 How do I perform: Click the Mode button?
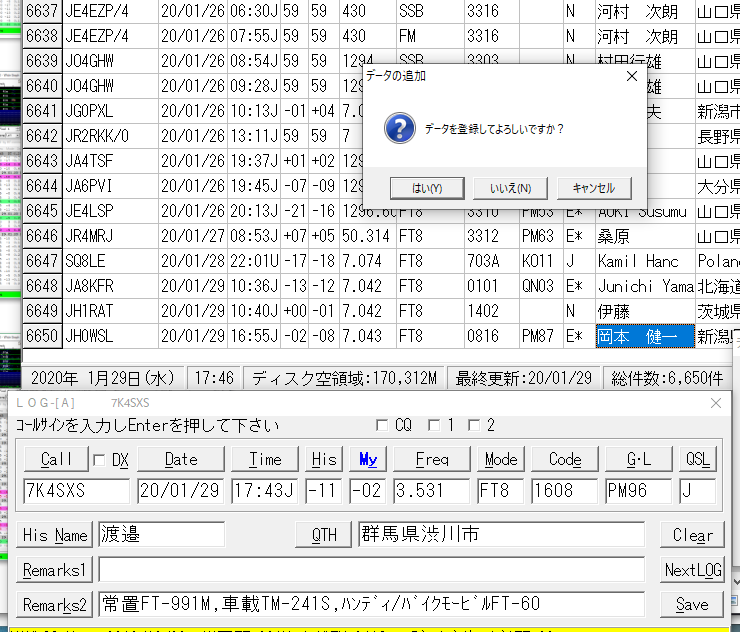(x=501, y=459)
